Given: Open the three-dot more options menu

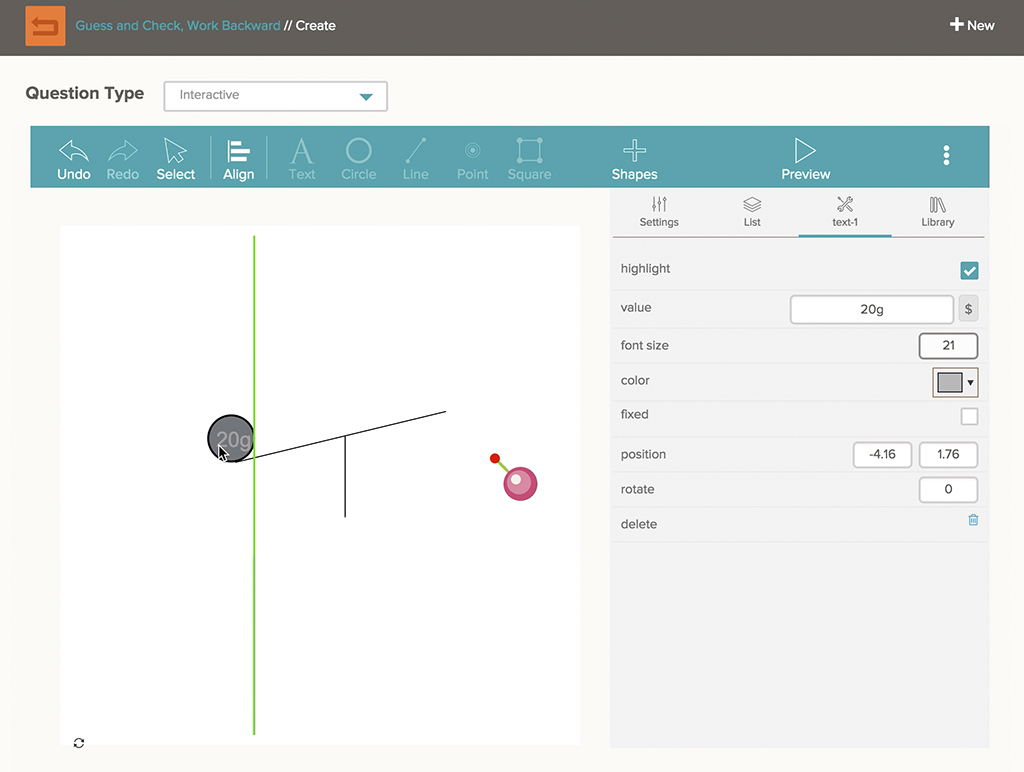Looking at the screenshot, I should [946, 155].
